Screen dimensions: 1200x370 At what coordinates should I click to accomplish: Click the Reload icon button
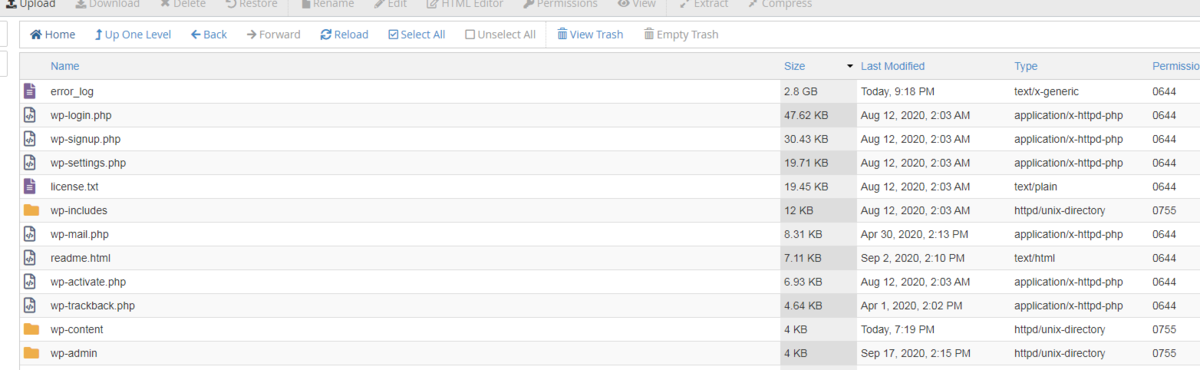point(326,35)
